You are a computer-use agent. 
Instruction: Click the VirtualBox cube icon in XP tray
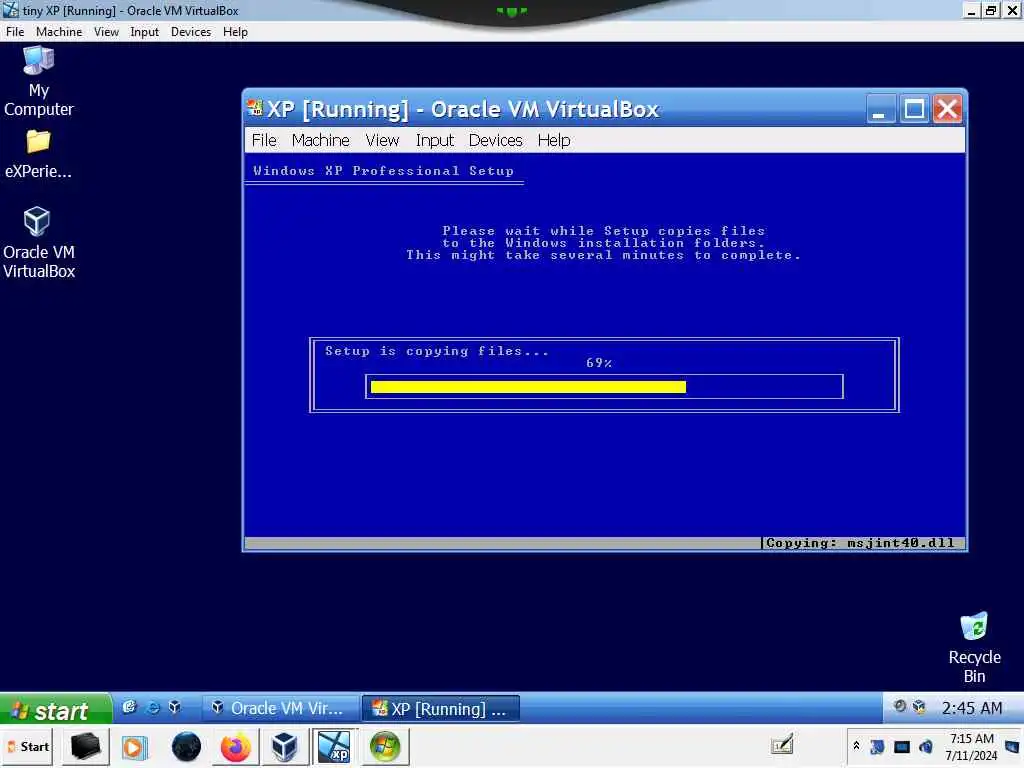(919, 707)
